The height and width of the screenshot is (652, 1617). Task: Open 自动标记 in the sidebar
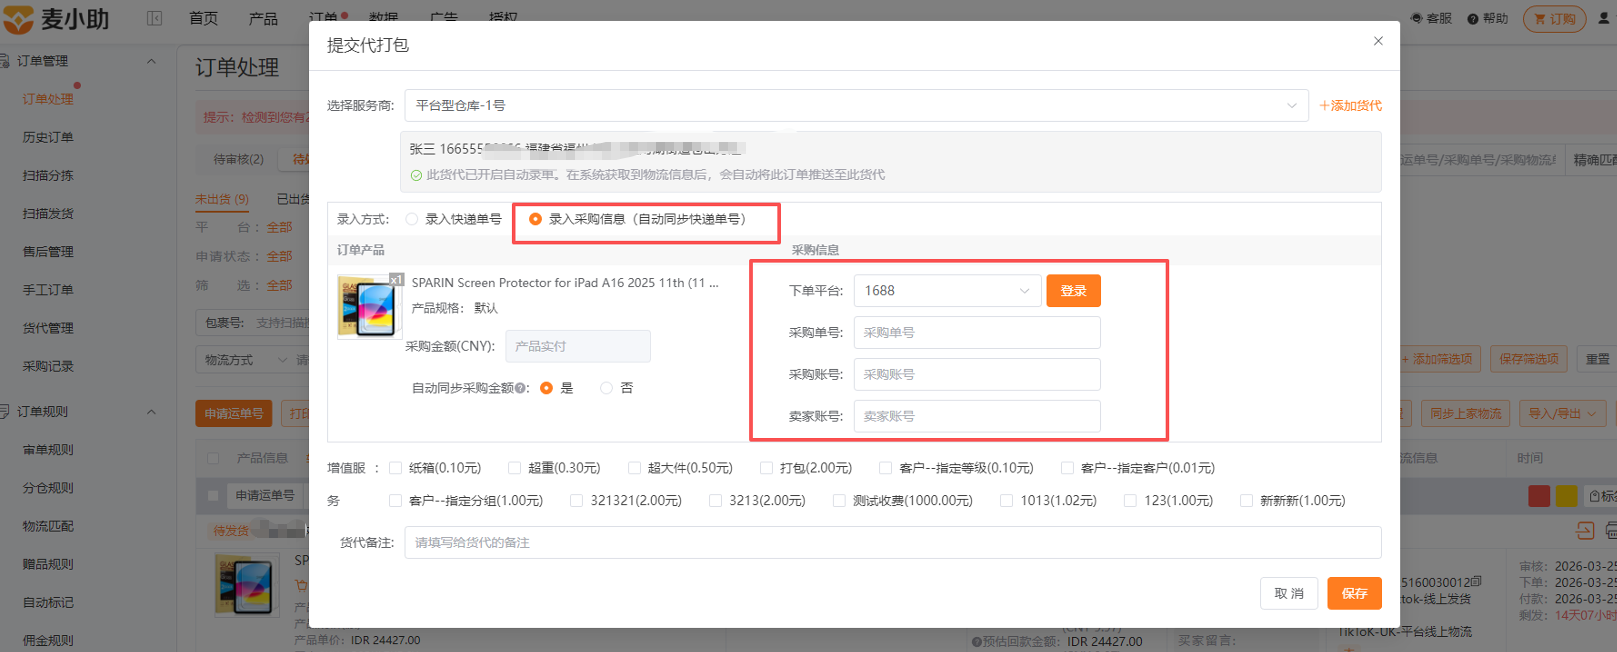pos(48,602)
